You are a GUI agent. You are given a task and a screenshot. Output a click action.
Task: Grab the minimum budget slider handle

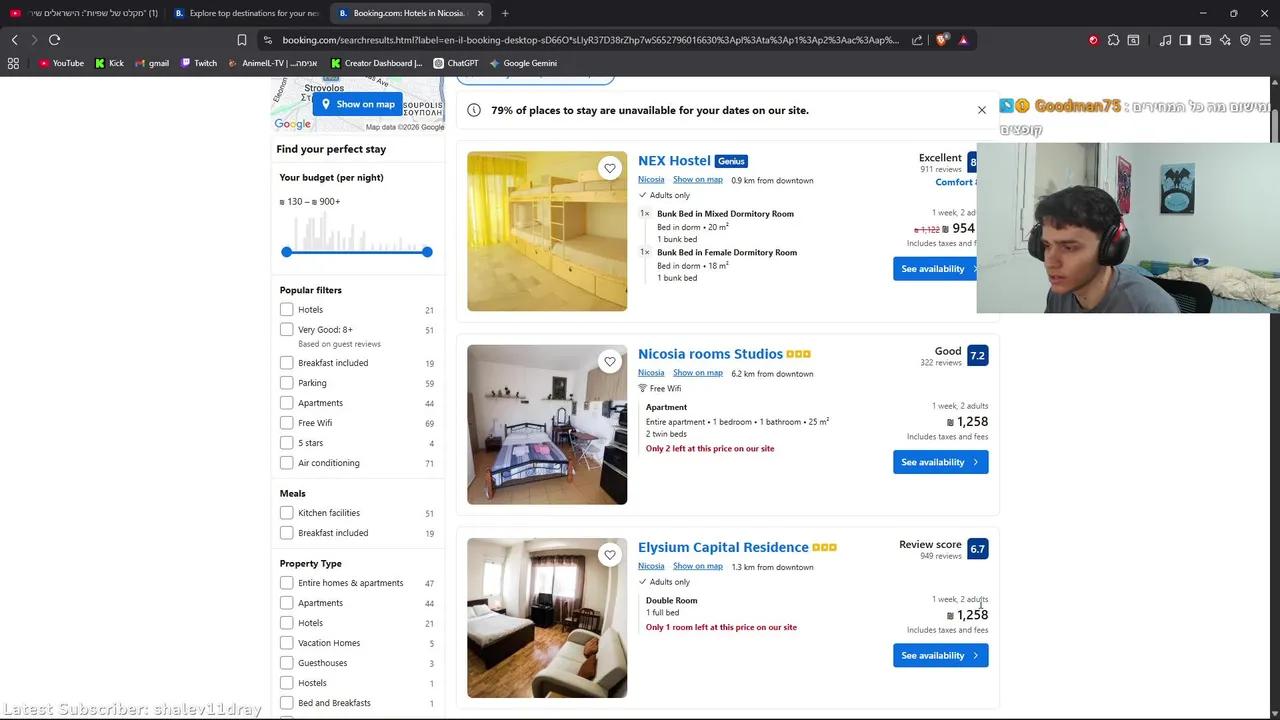(x=287, y=252)
